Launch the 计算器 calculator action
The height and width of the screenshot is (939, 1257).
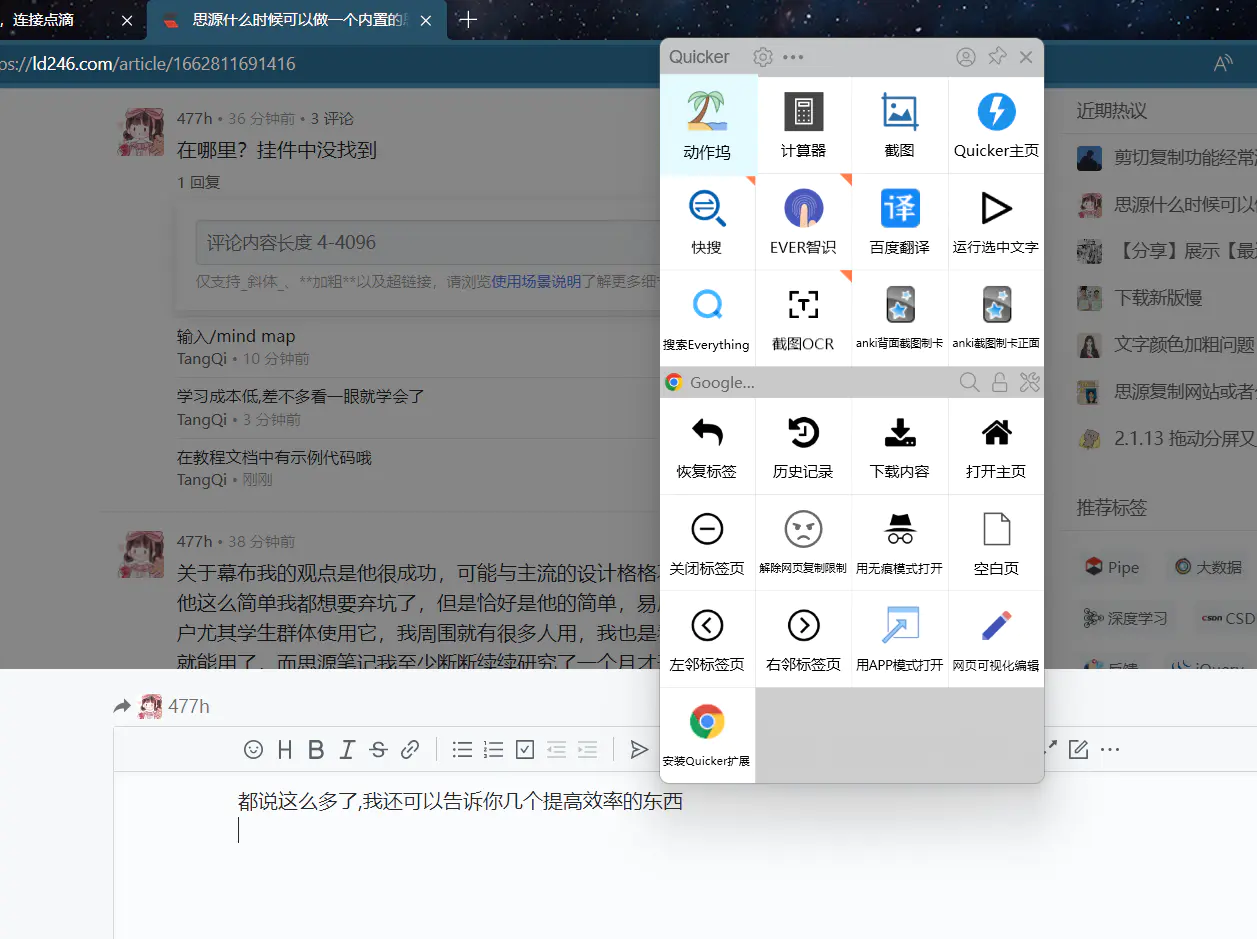(x=804, y=125)
